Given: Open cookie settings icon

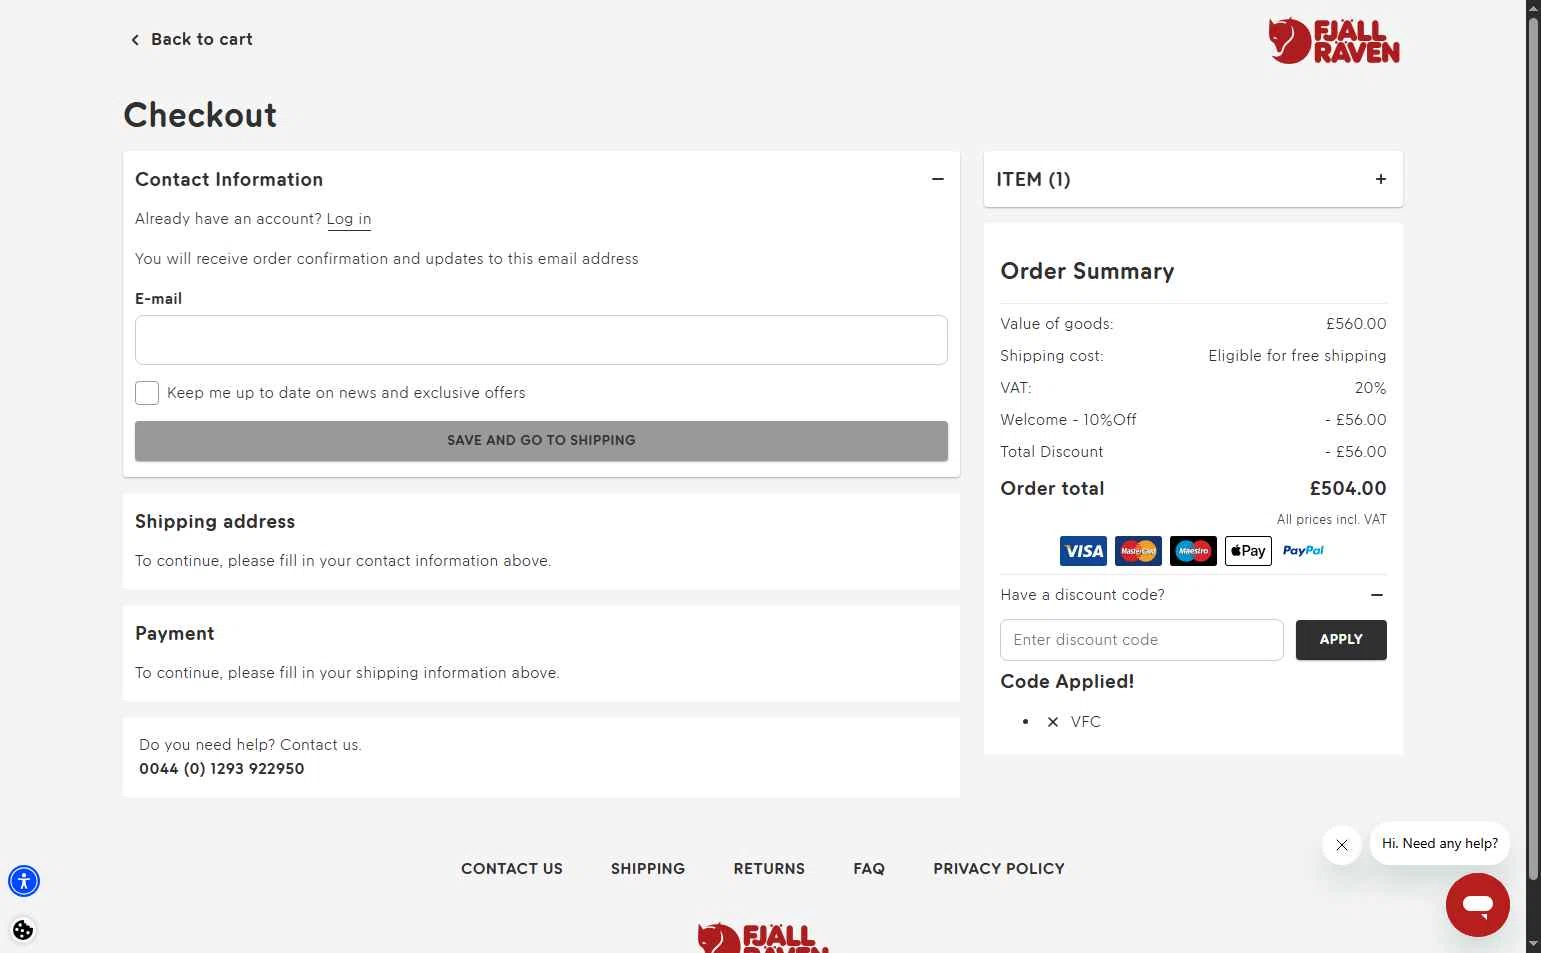Looking at the screenshot, I should [23, 930].
